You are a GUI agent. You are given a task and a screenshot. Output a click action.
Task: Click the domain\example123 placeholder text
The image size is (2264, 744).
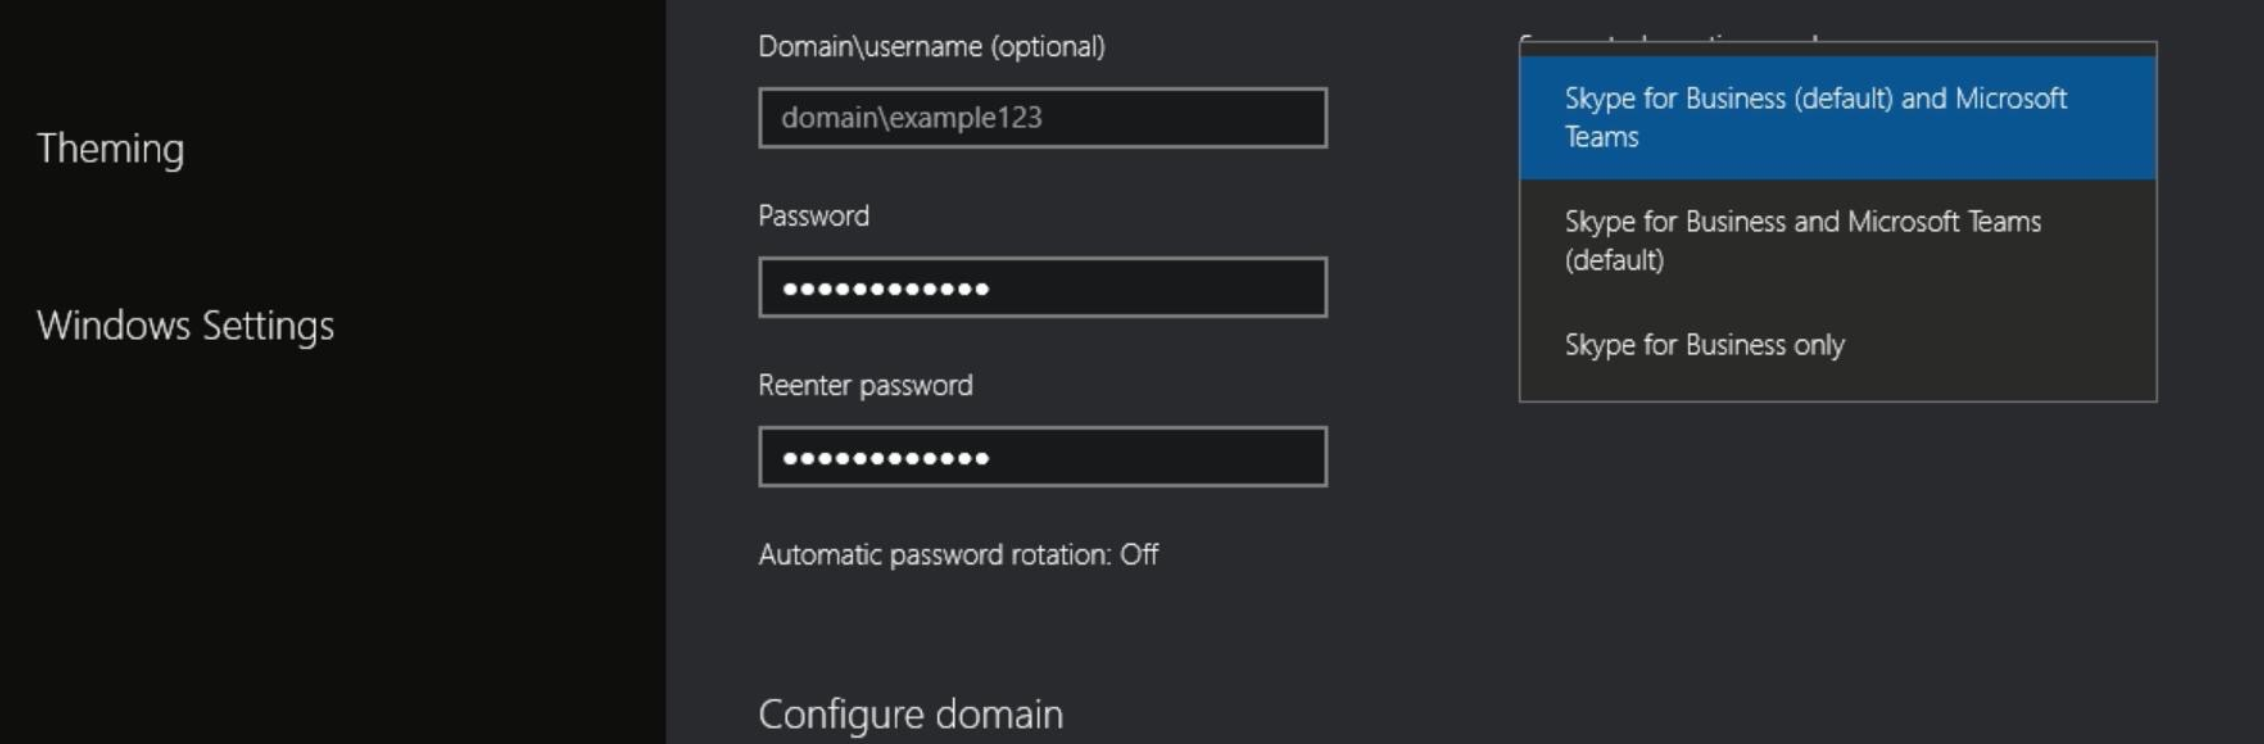(x=911, y=118)
